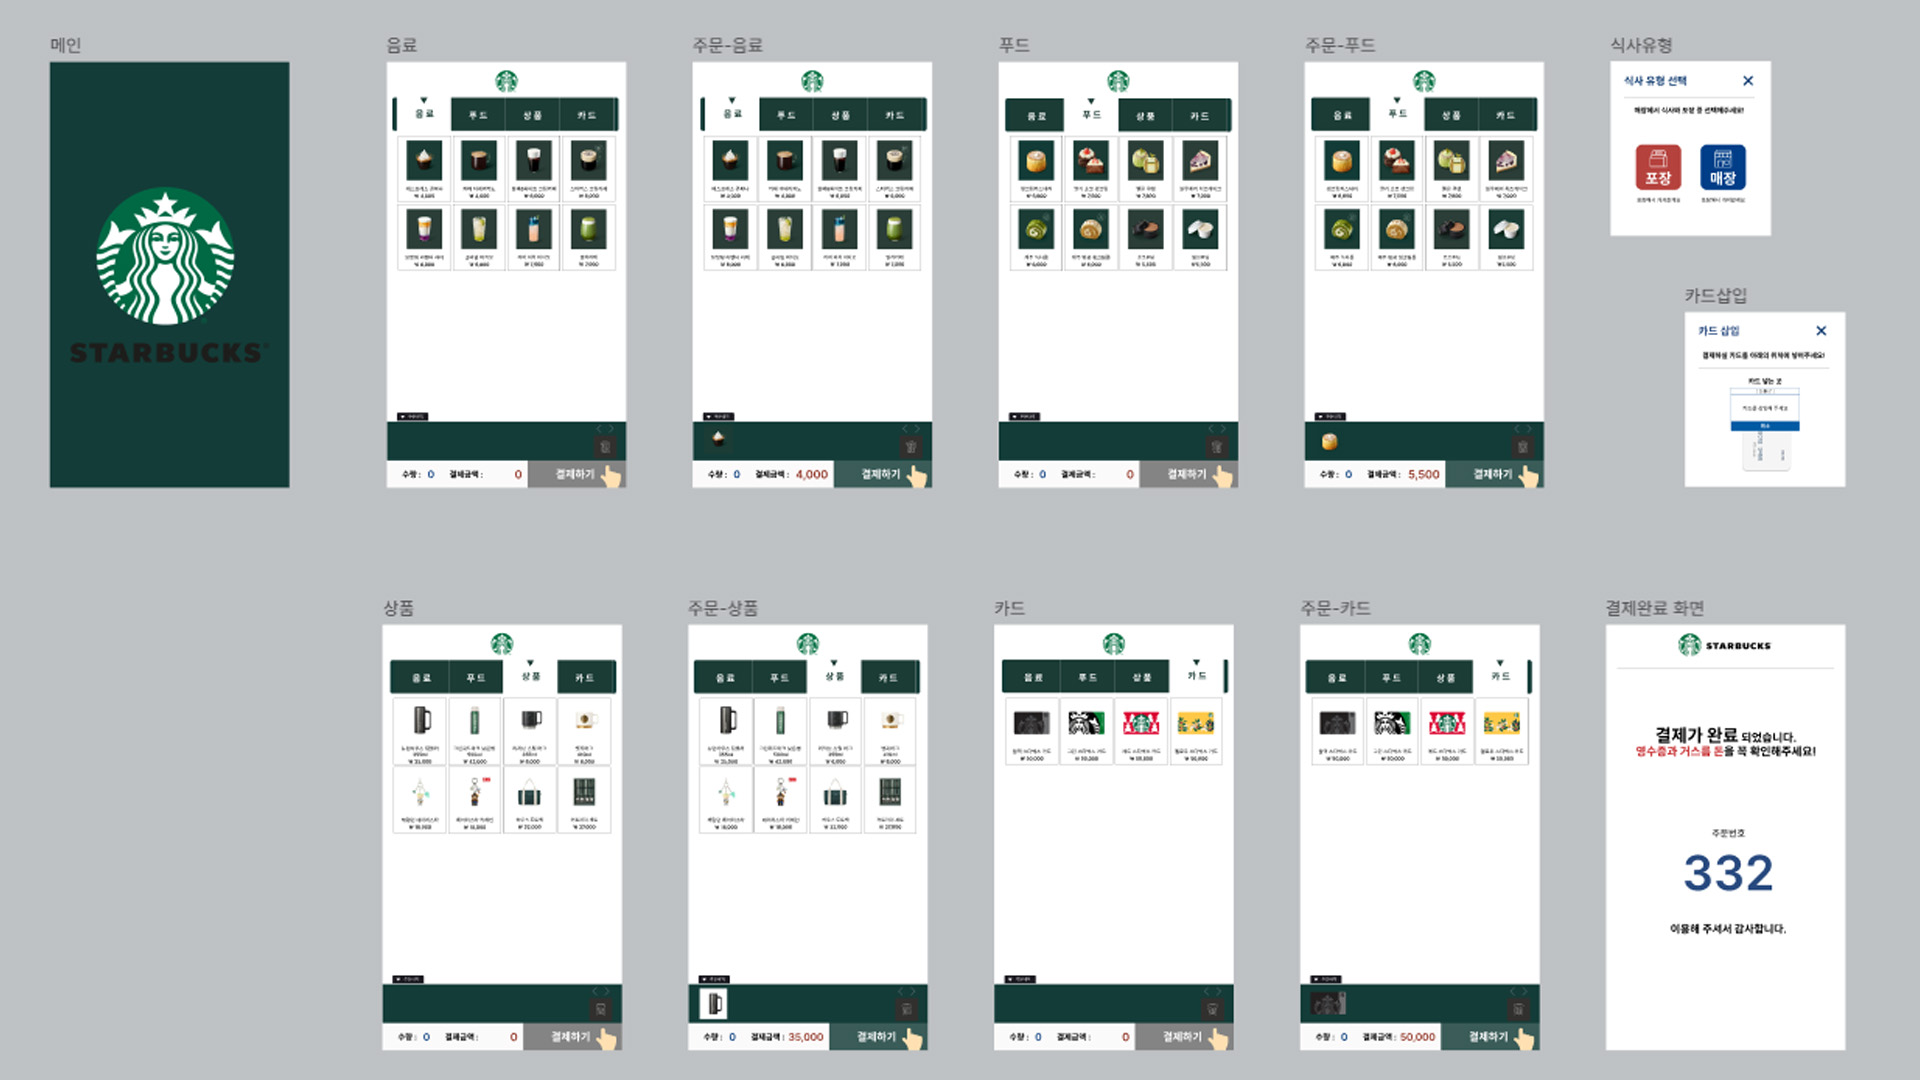Screen dimensions: 1920x1080
Task: Click green matcha drink in 음료 frame
Action: click(x=588, y=230)
